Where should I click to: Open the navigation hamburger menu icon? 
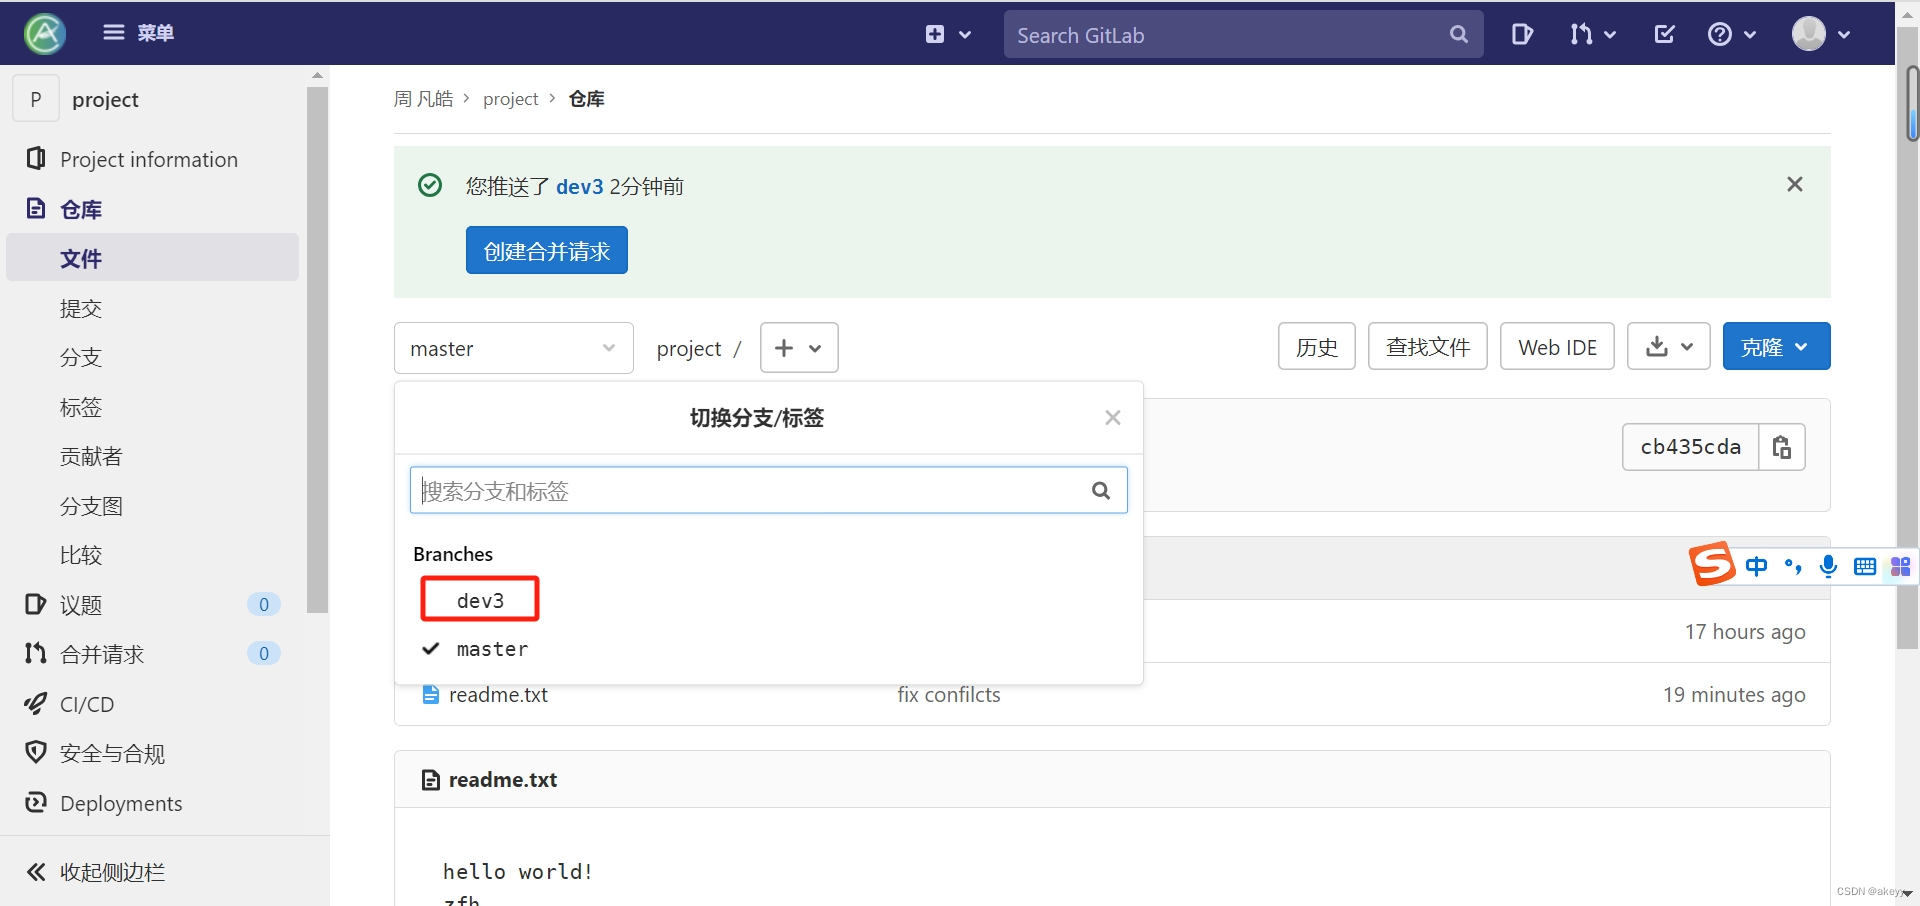[113, 33]
